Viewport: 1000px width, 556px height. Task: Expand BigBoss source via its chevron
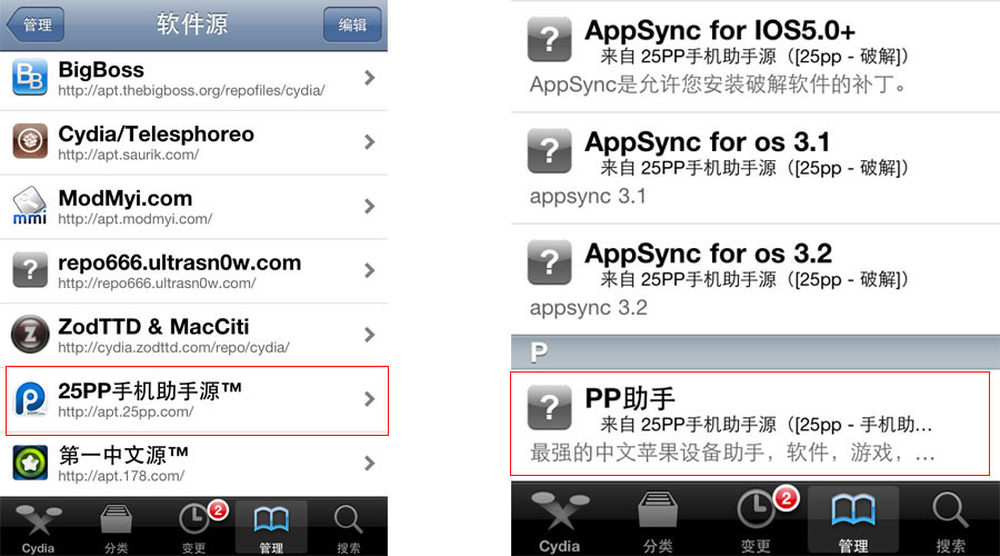[369, 78]
